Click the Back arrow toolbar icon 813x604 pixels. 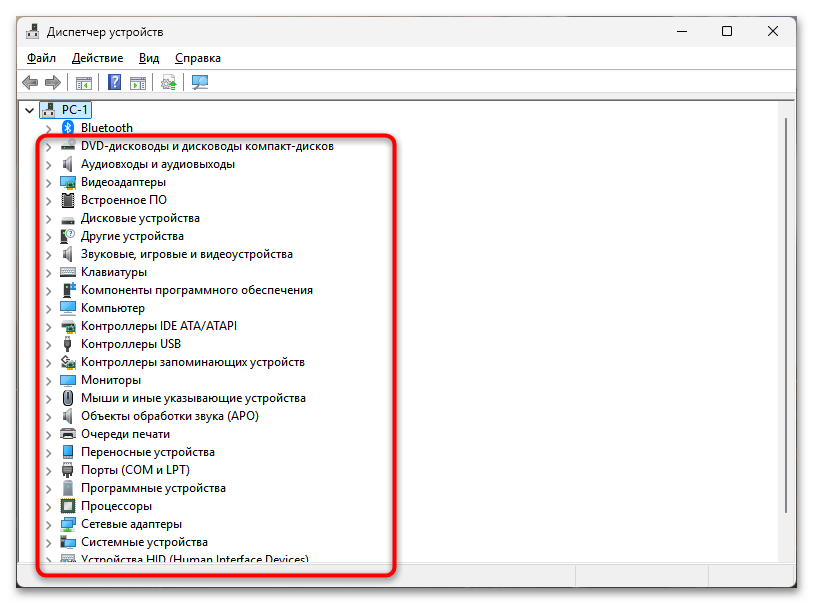pos(30,82)
